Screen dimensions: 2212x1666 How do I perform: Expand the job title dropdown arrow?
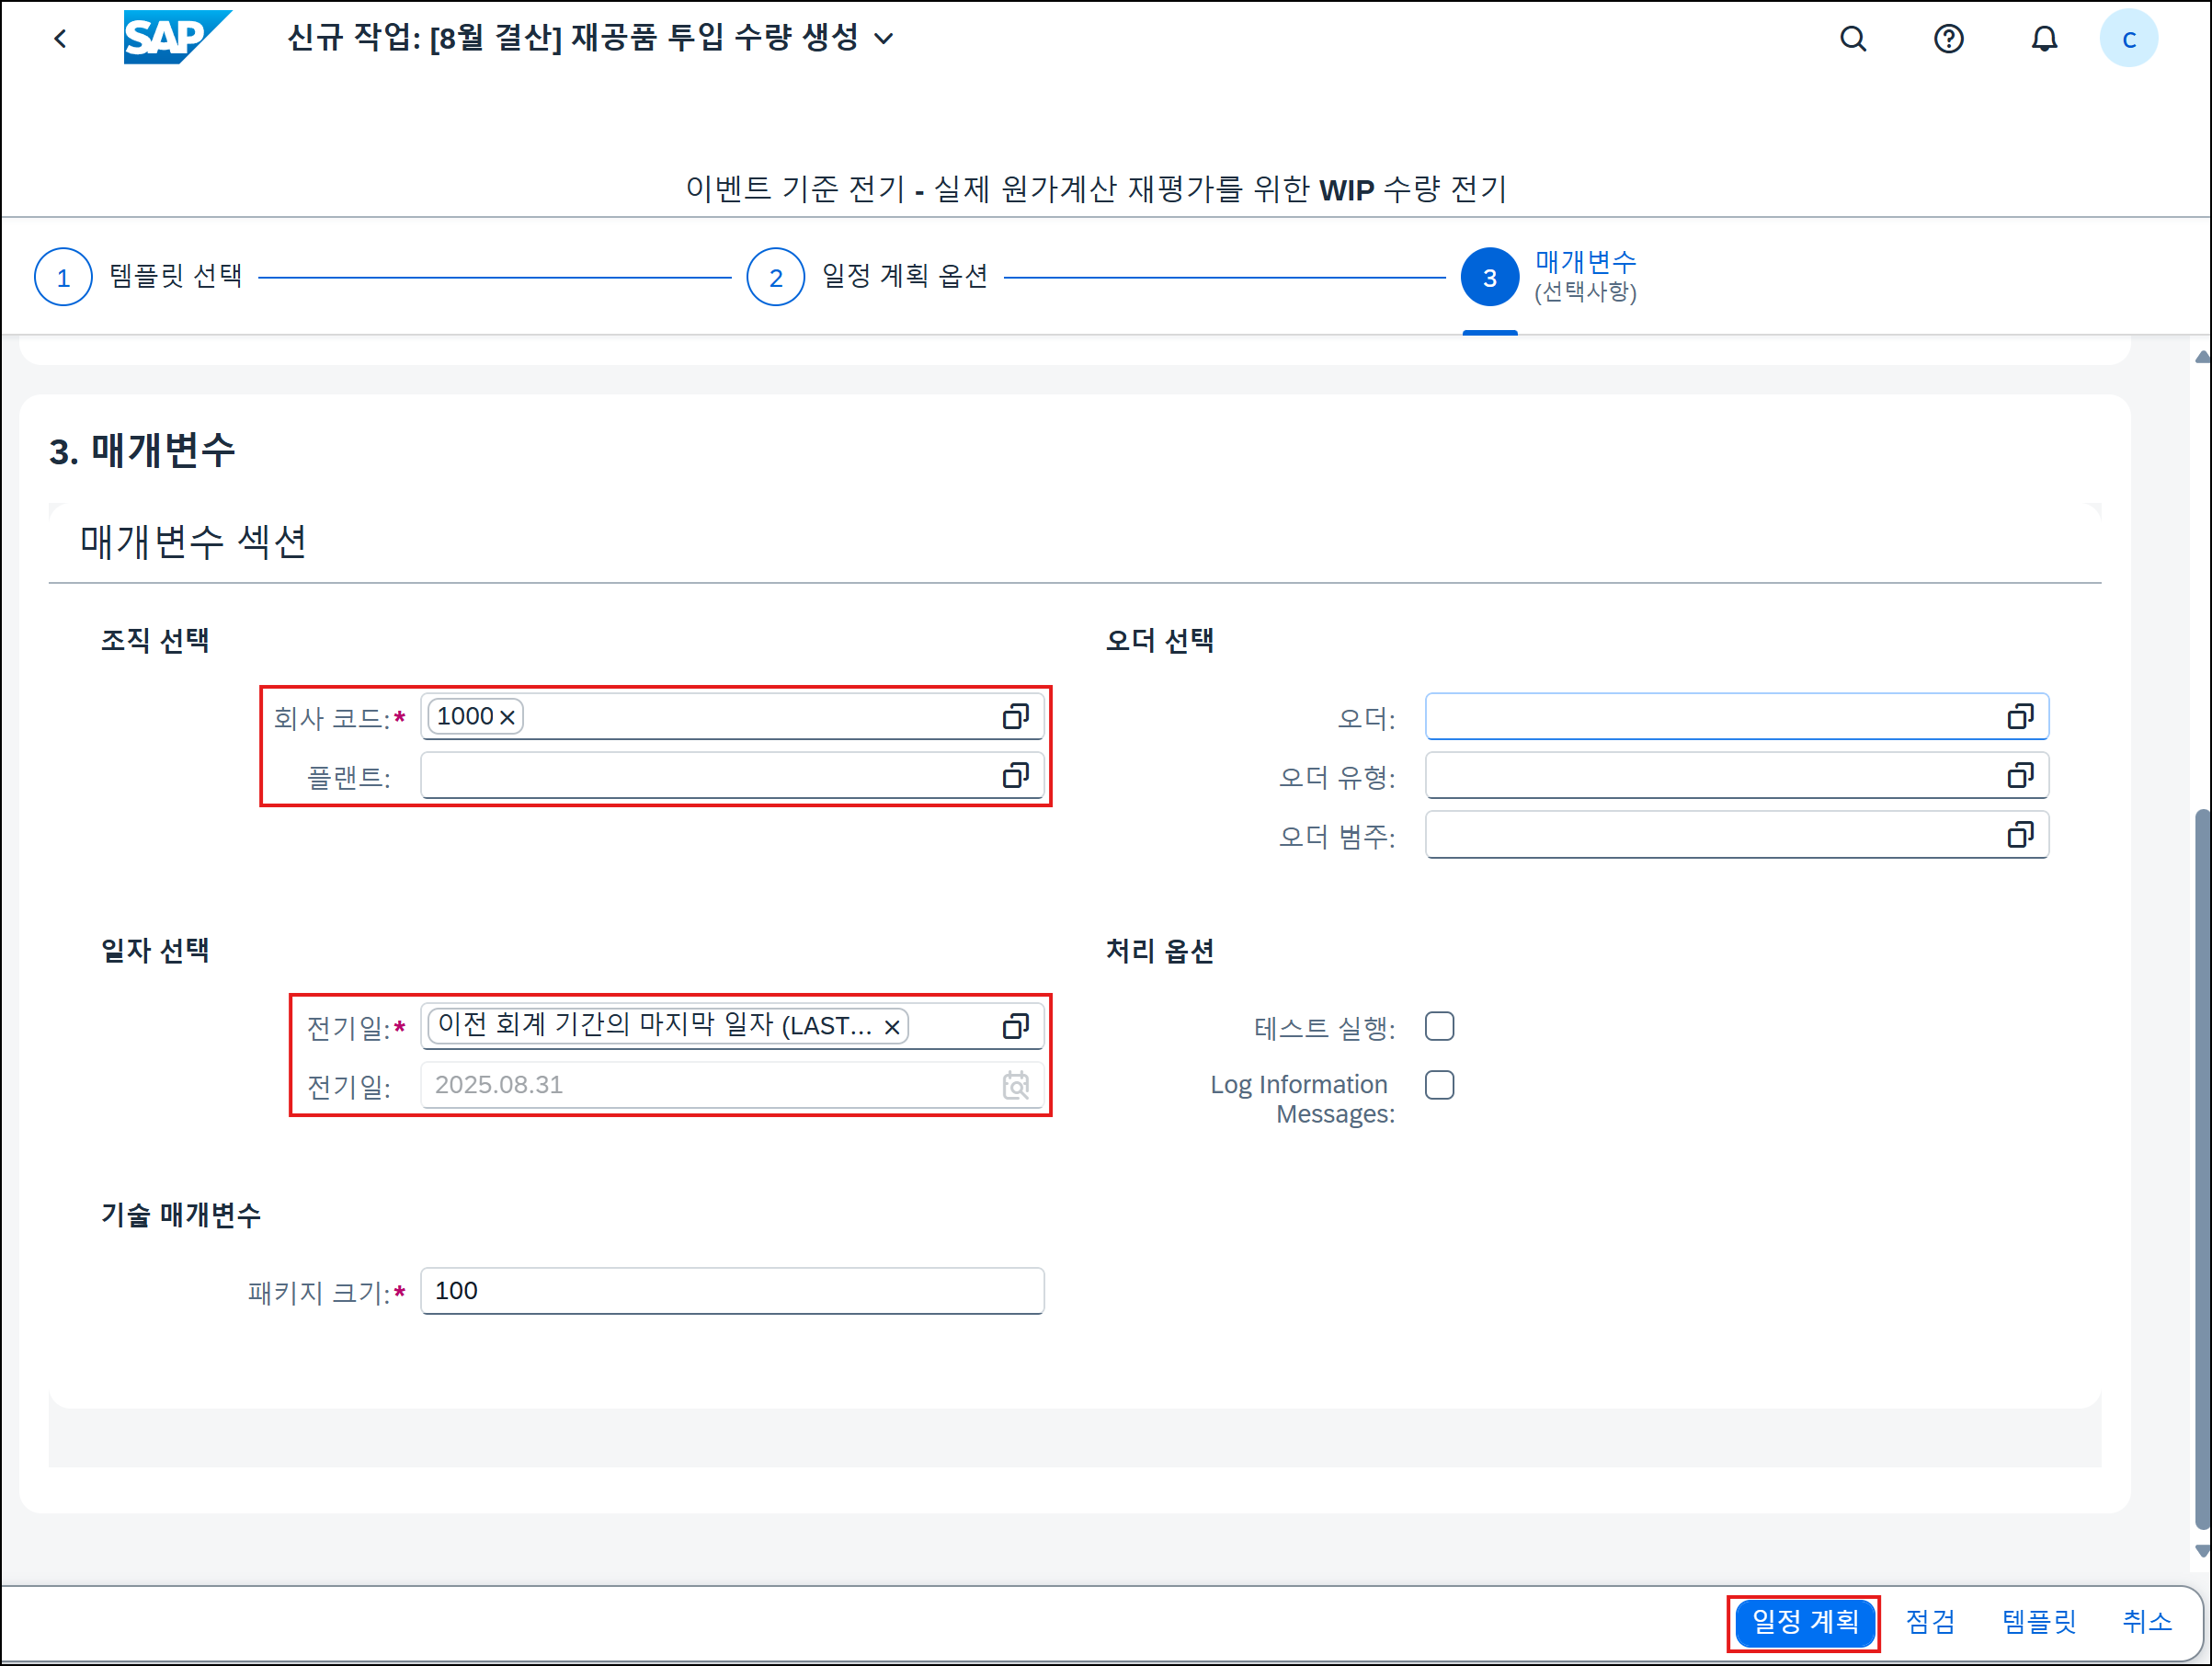pyautogui.click(x=884, y=39)
